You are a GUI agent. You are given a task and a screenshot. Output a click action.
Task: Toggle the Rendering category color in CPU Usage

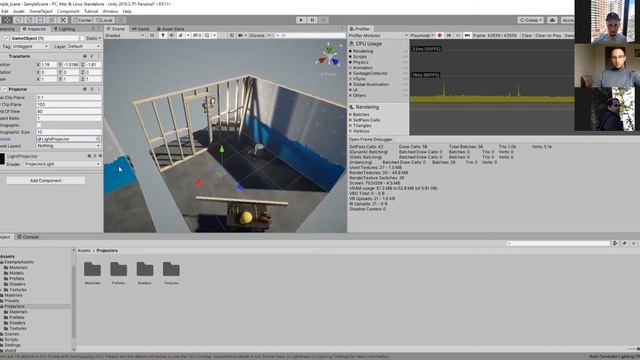[350, 51]
